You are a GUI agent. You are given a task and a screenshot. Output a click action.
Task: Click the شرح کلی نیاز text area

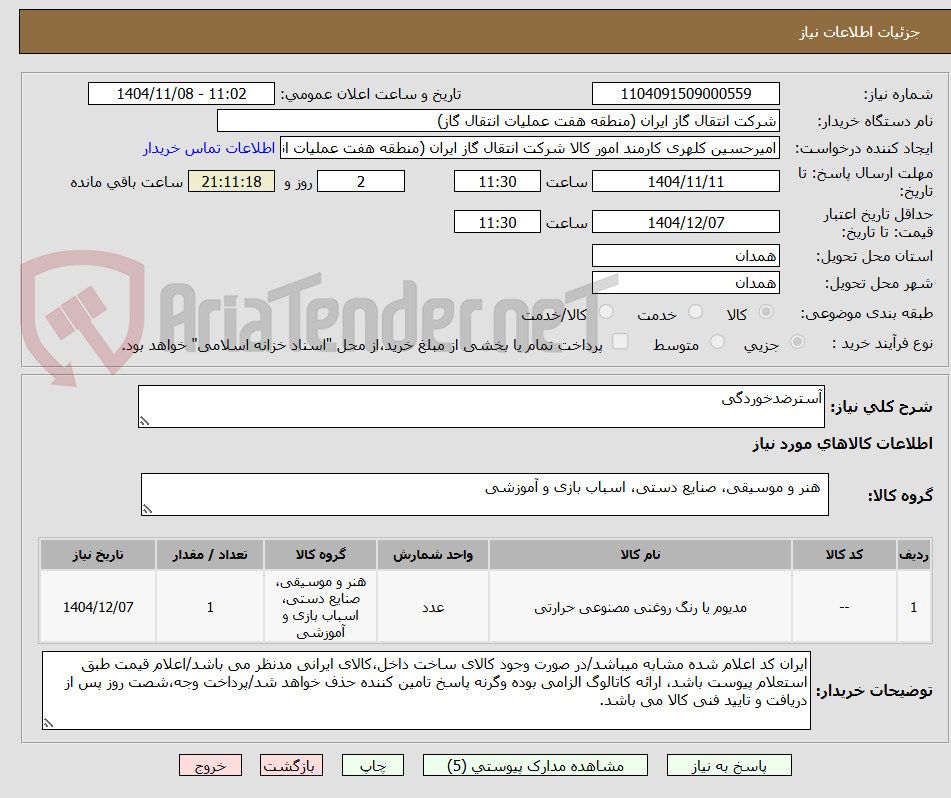(x=481, y=406)
